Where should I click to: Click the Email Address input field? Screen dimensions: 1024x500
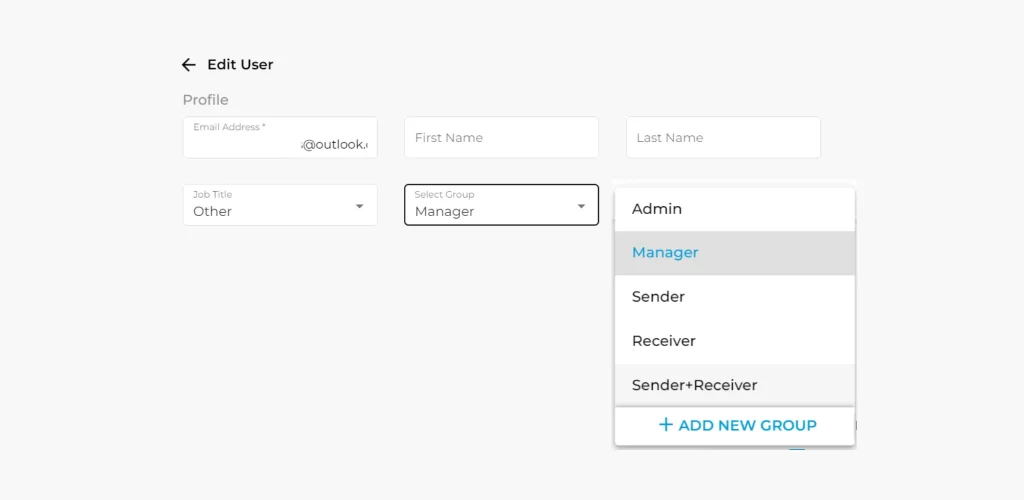click(x=280, y=137)
